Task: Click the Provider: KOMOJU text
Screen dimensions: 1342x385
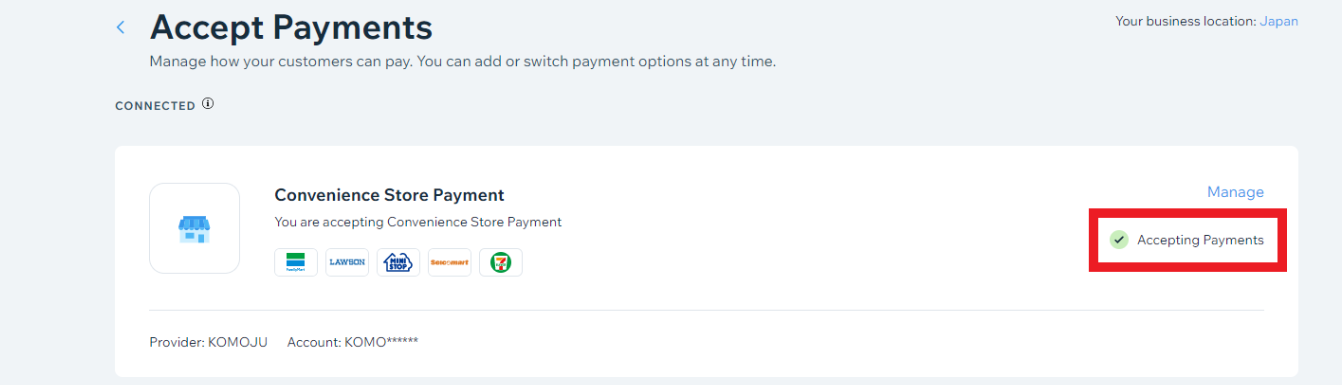Action: [x=208, y=342]
